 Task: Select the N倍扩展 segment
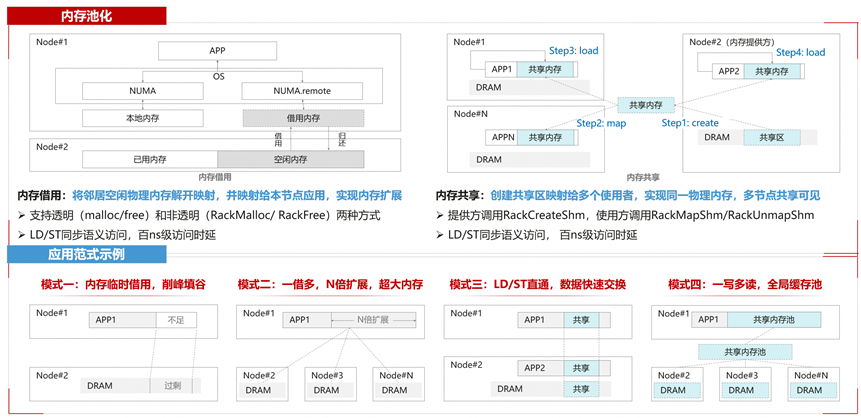373,320
